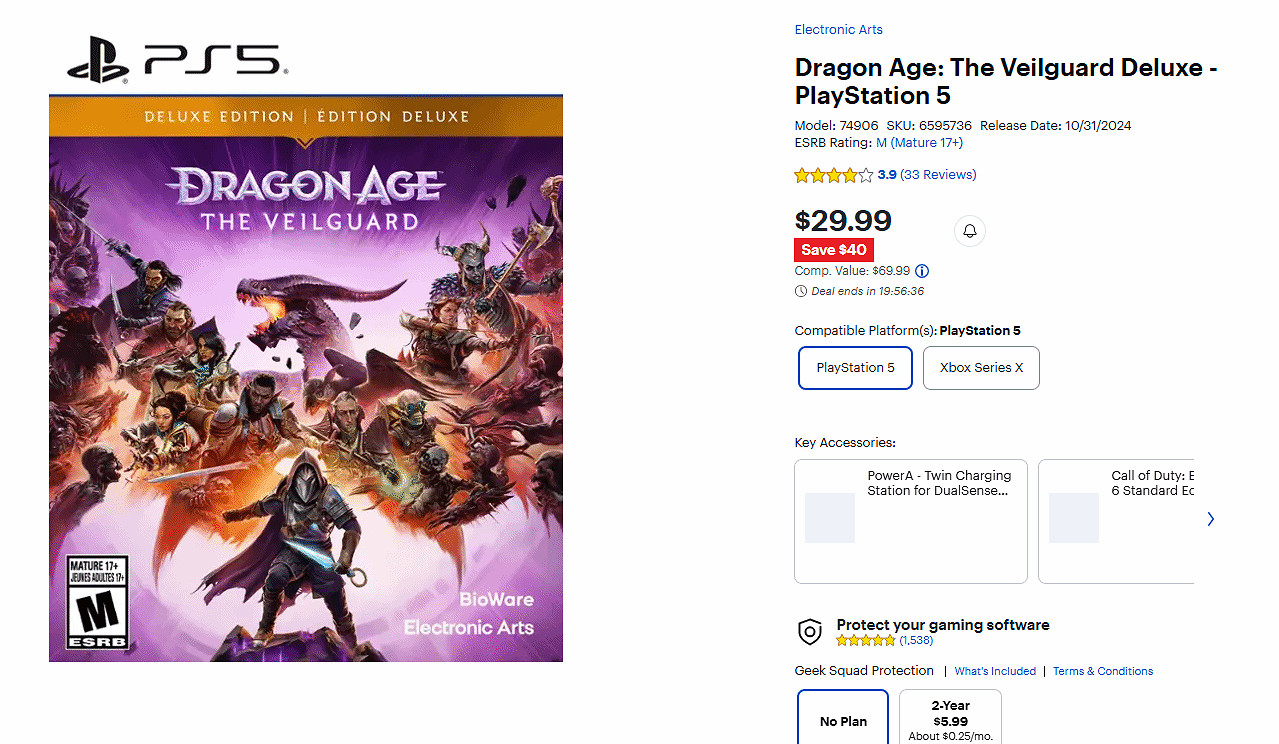1279x744 pixels.
Task: Open the Call of Duty accessory card
Action: point(1116,520)
